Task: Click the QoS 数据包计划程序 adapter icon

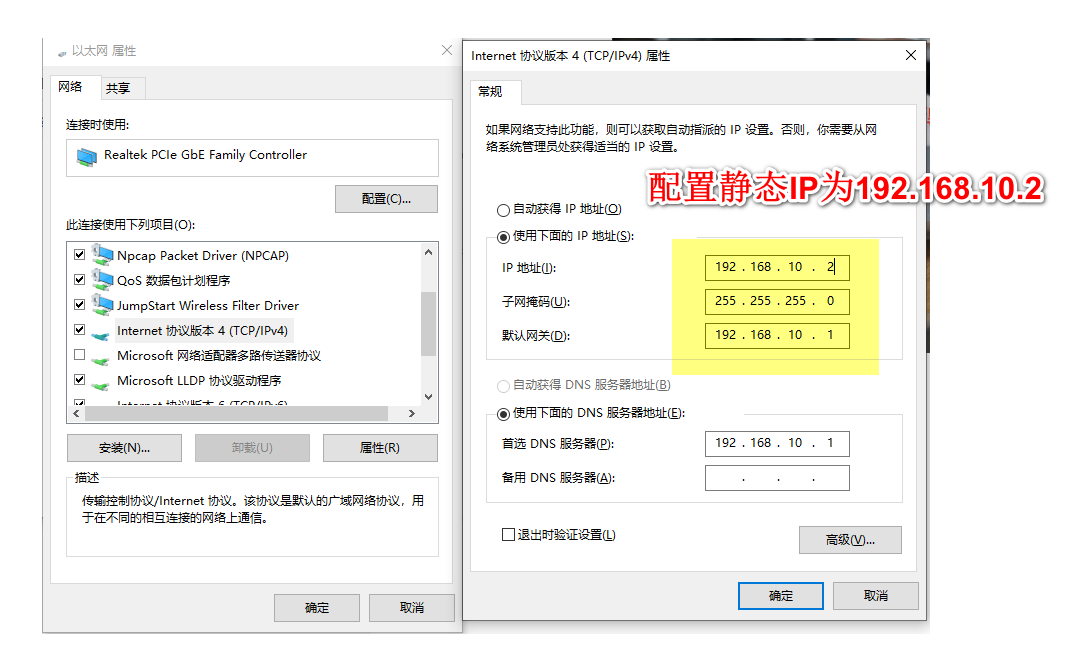Action: [103, 279]
